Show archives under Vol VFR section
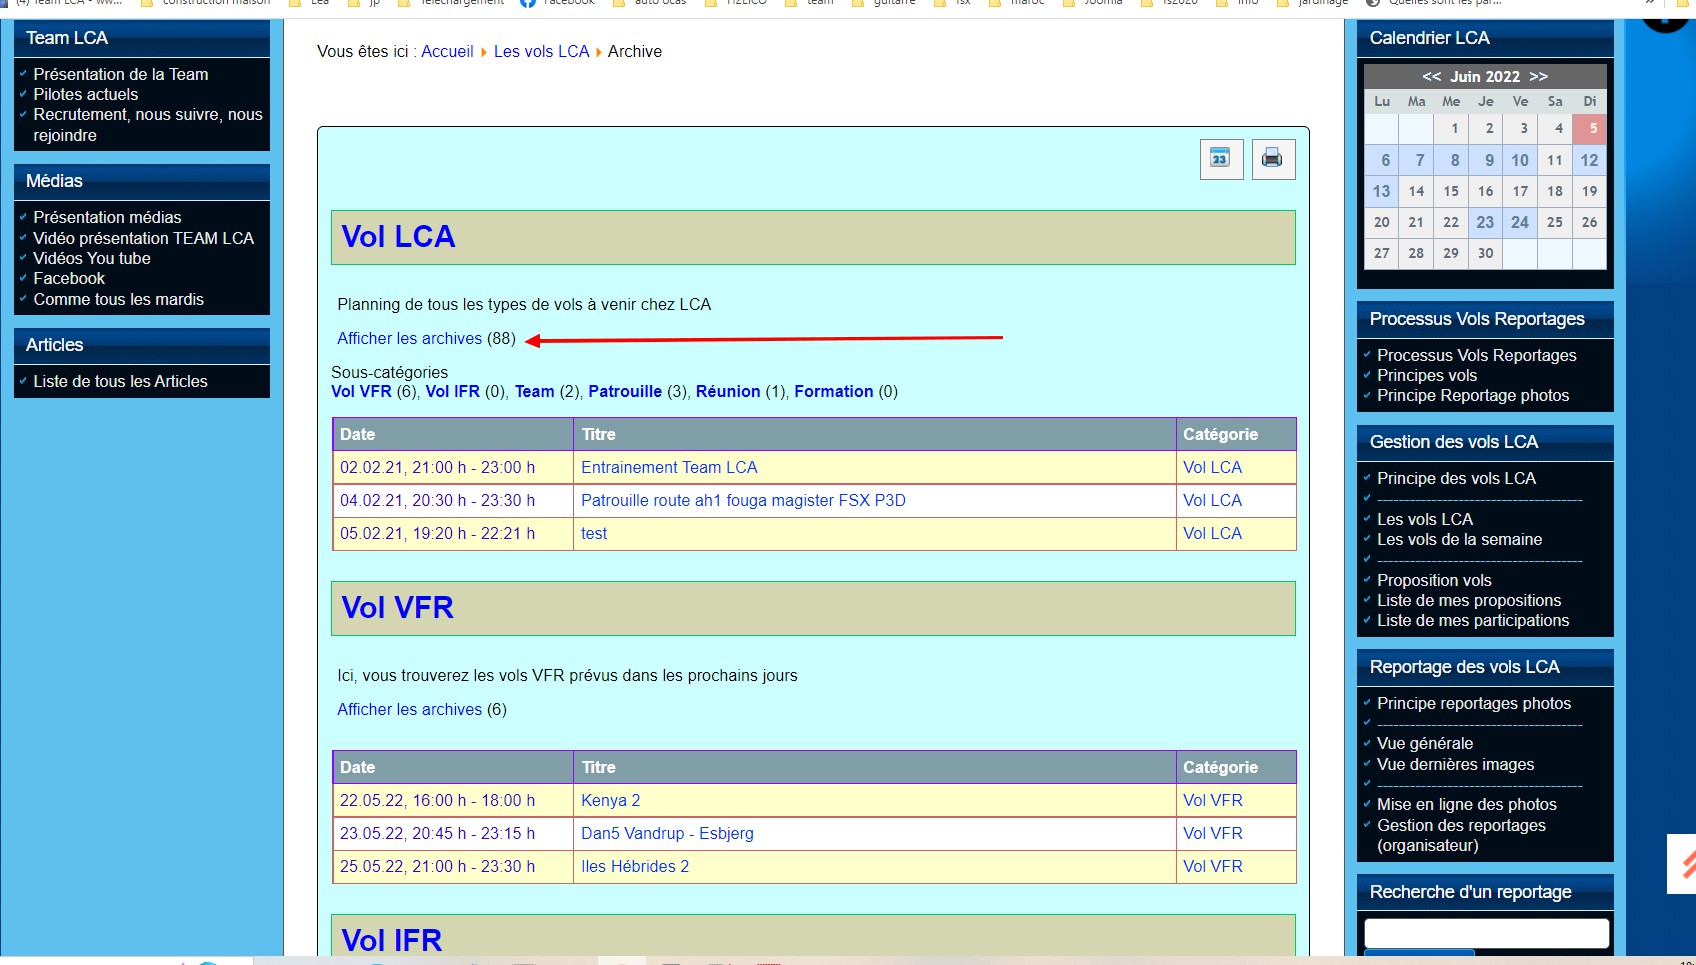 tap(409, 710)
